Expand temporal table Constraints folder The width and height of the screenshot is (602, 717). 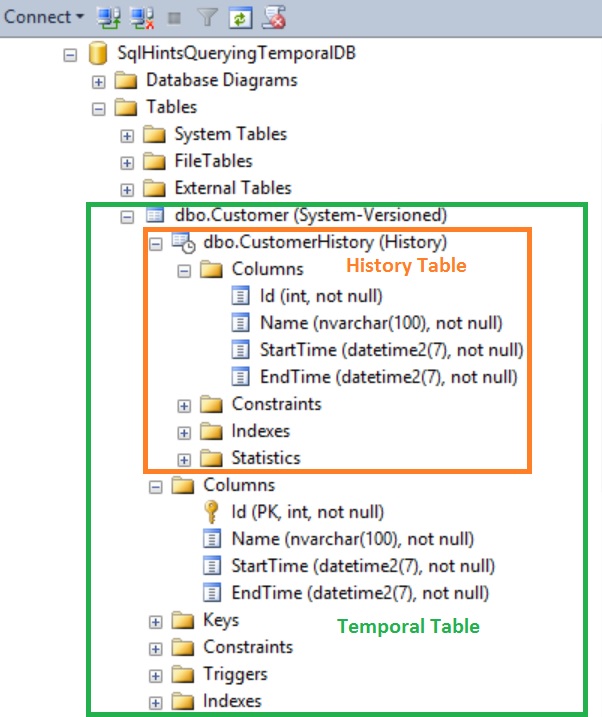[155, 648]
